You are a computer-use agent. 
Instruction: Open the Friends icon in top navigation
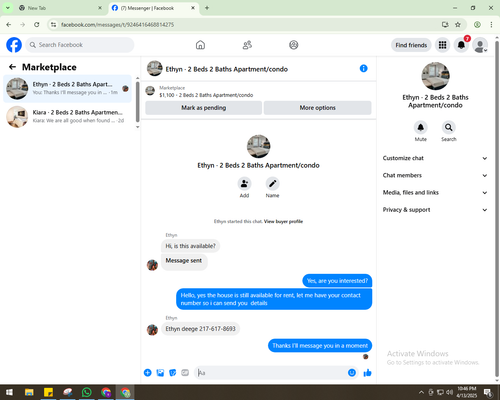point(247,45)
